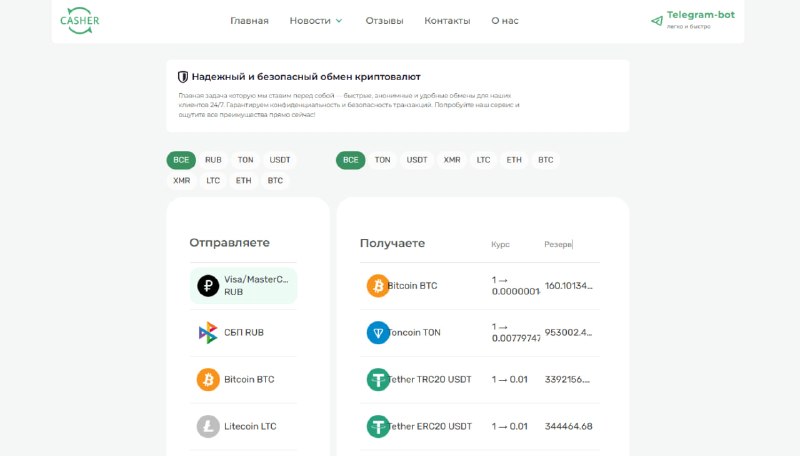Click the Bitcoin icon in the Получаете list

click(x=378, y=286)
